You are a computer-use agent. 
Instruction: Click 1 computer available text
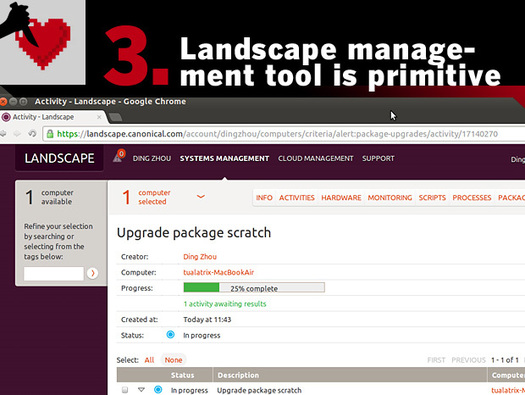(x=49, y=197)
